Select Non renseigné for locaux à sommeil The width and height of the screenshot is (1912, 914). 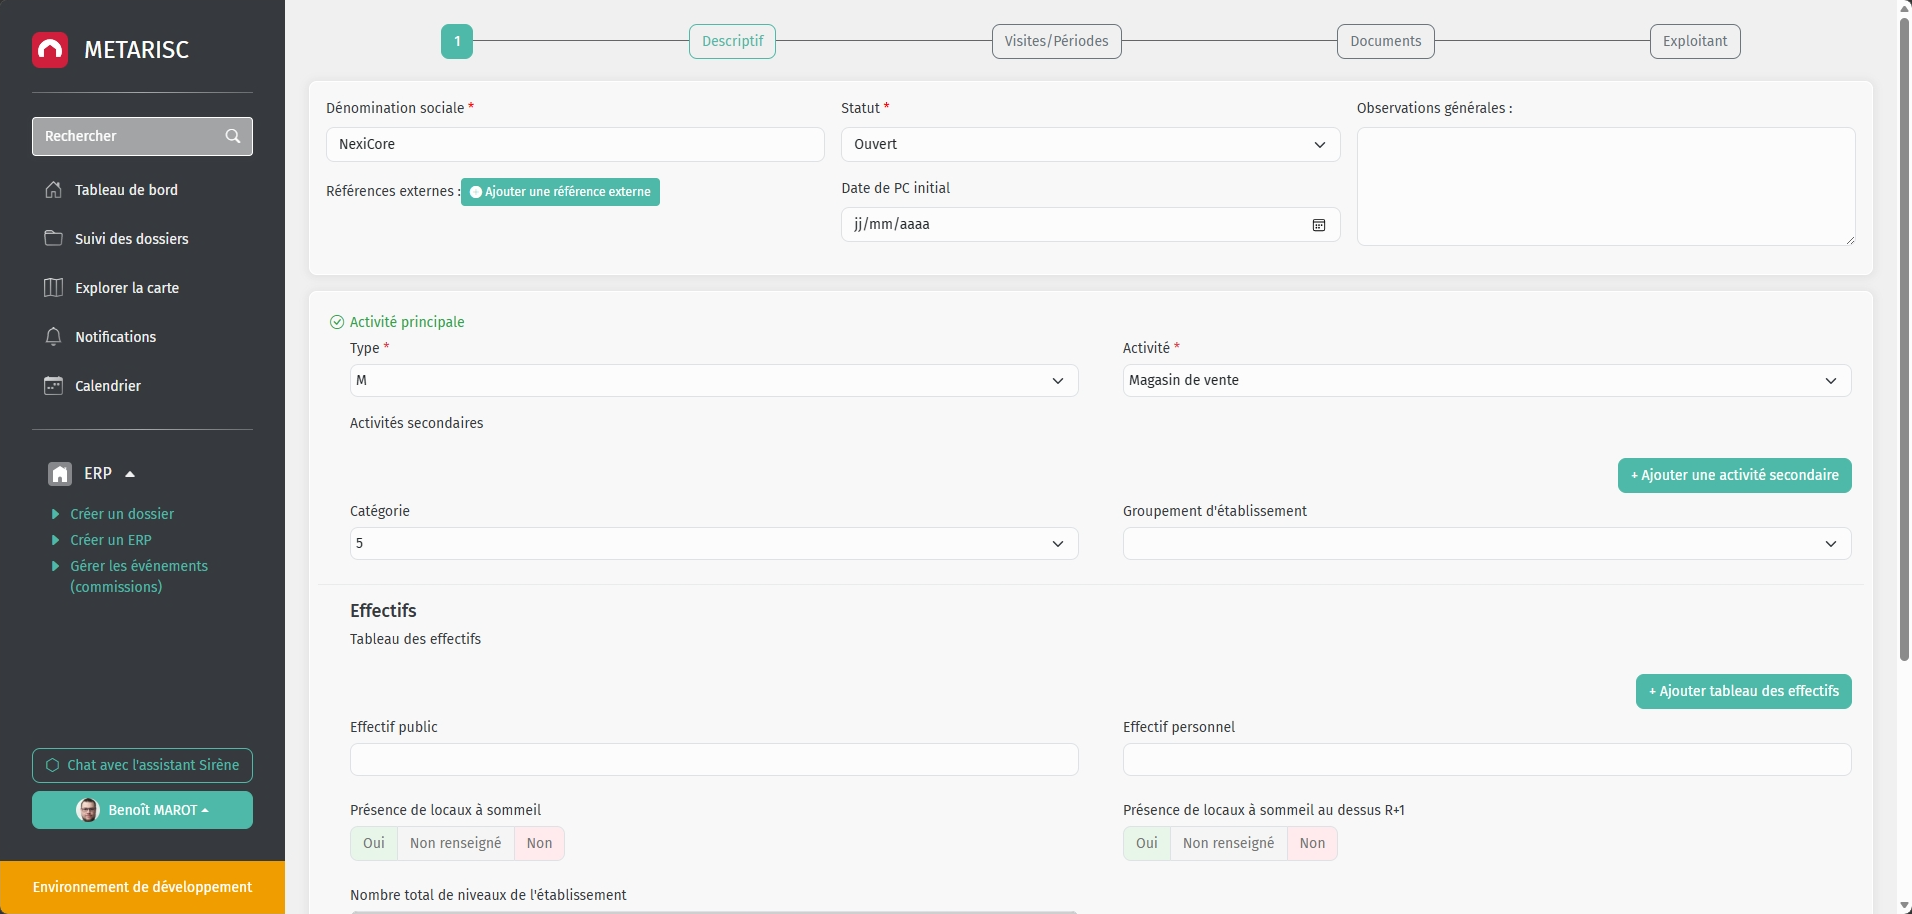coord(456,844)
